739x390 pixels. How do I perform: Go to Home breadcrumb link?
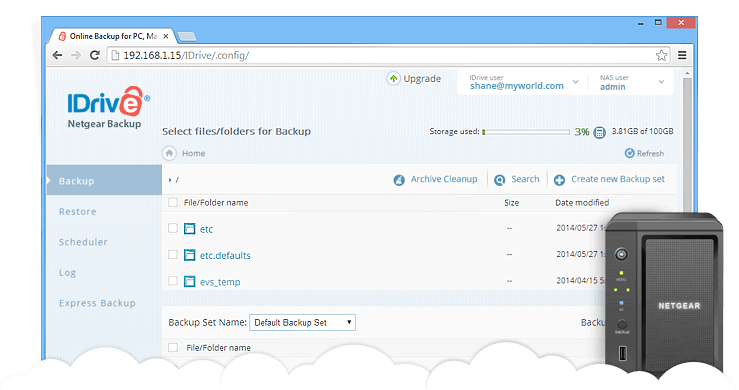click(193, 153)
